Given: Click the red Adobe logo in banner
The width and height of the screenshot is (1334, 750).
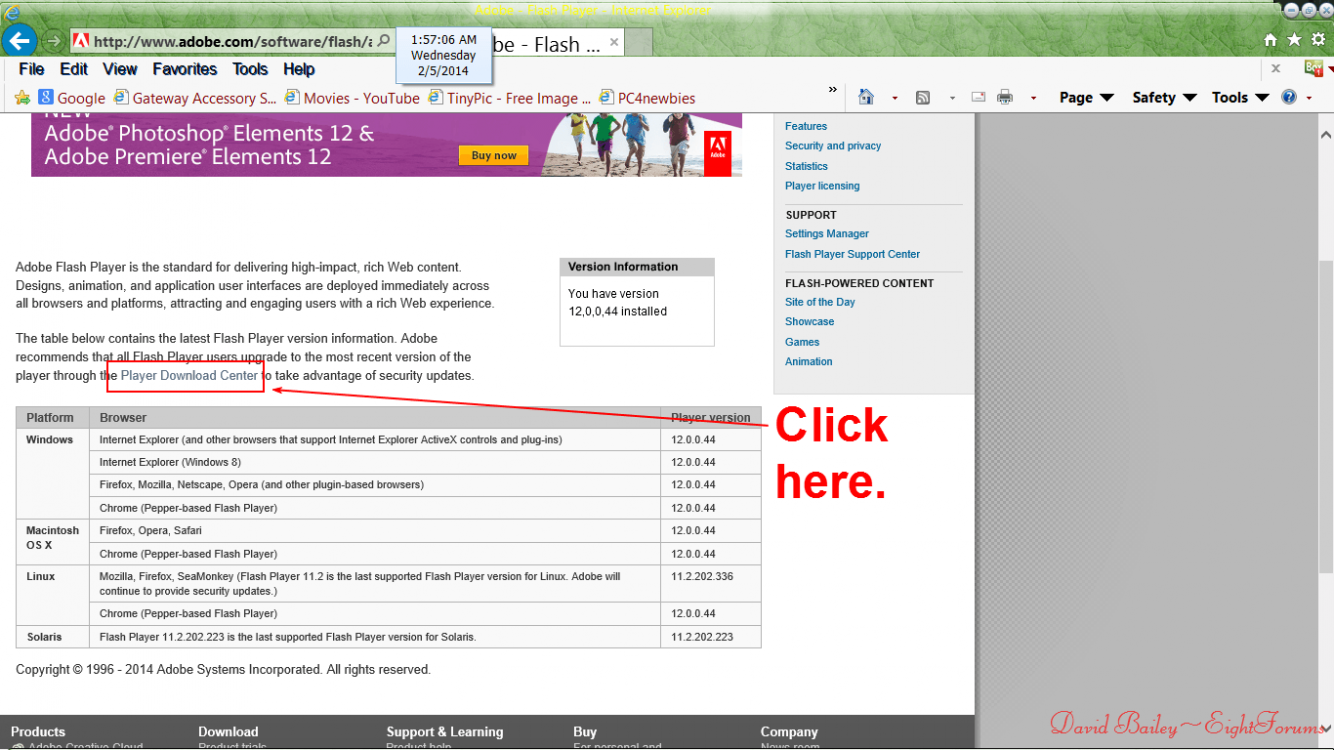Looking at the screenshot, I should (x=718, y=154).
